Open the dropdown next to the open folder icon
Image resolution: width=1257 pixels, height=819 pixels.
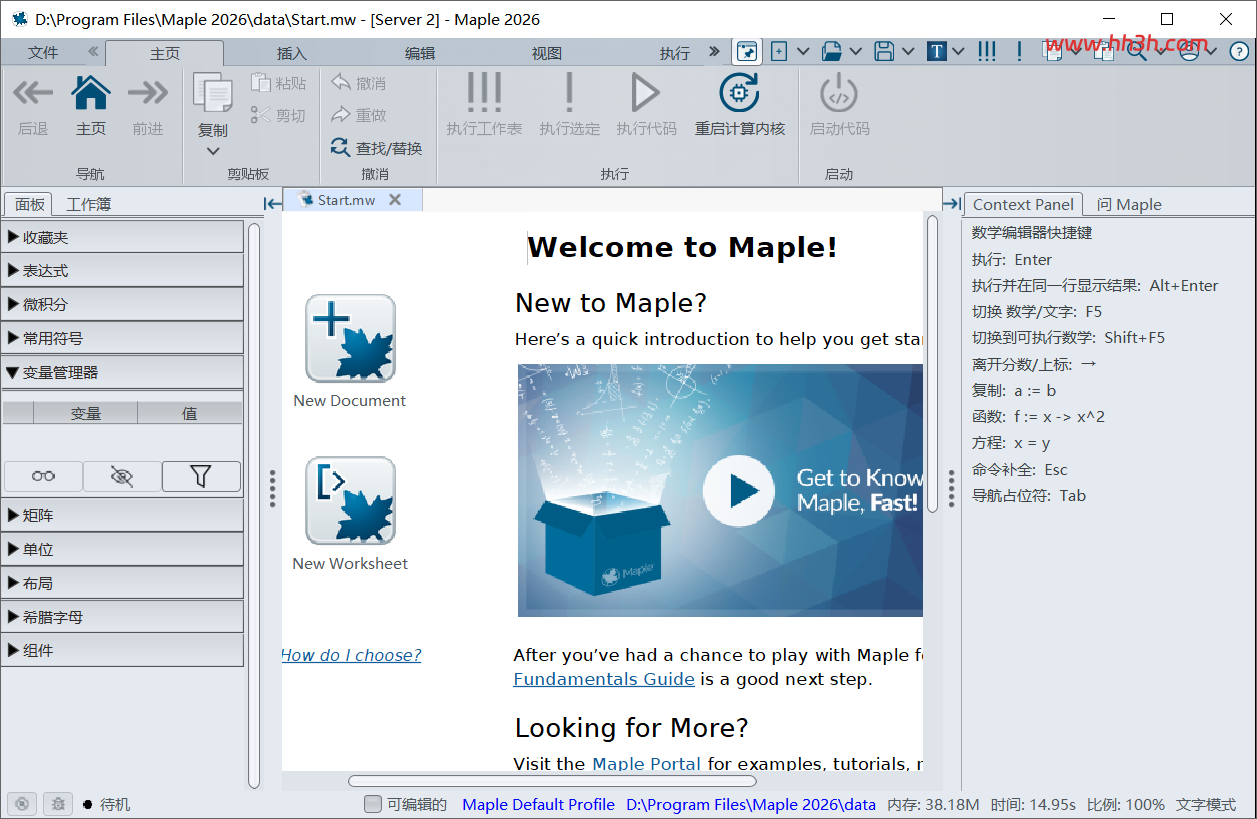[856, 51]
